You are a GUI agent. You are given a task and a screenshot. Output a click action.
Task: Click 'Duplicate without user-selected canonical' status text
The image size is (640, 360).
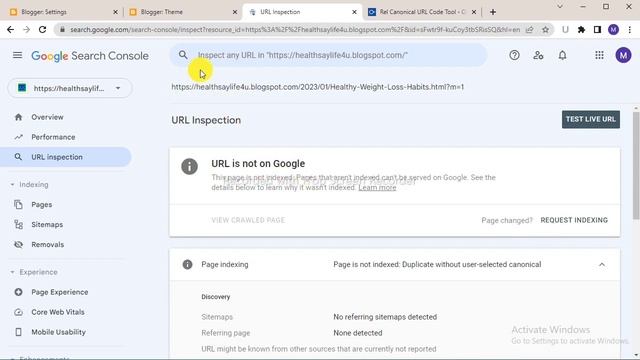pos(471,264)
